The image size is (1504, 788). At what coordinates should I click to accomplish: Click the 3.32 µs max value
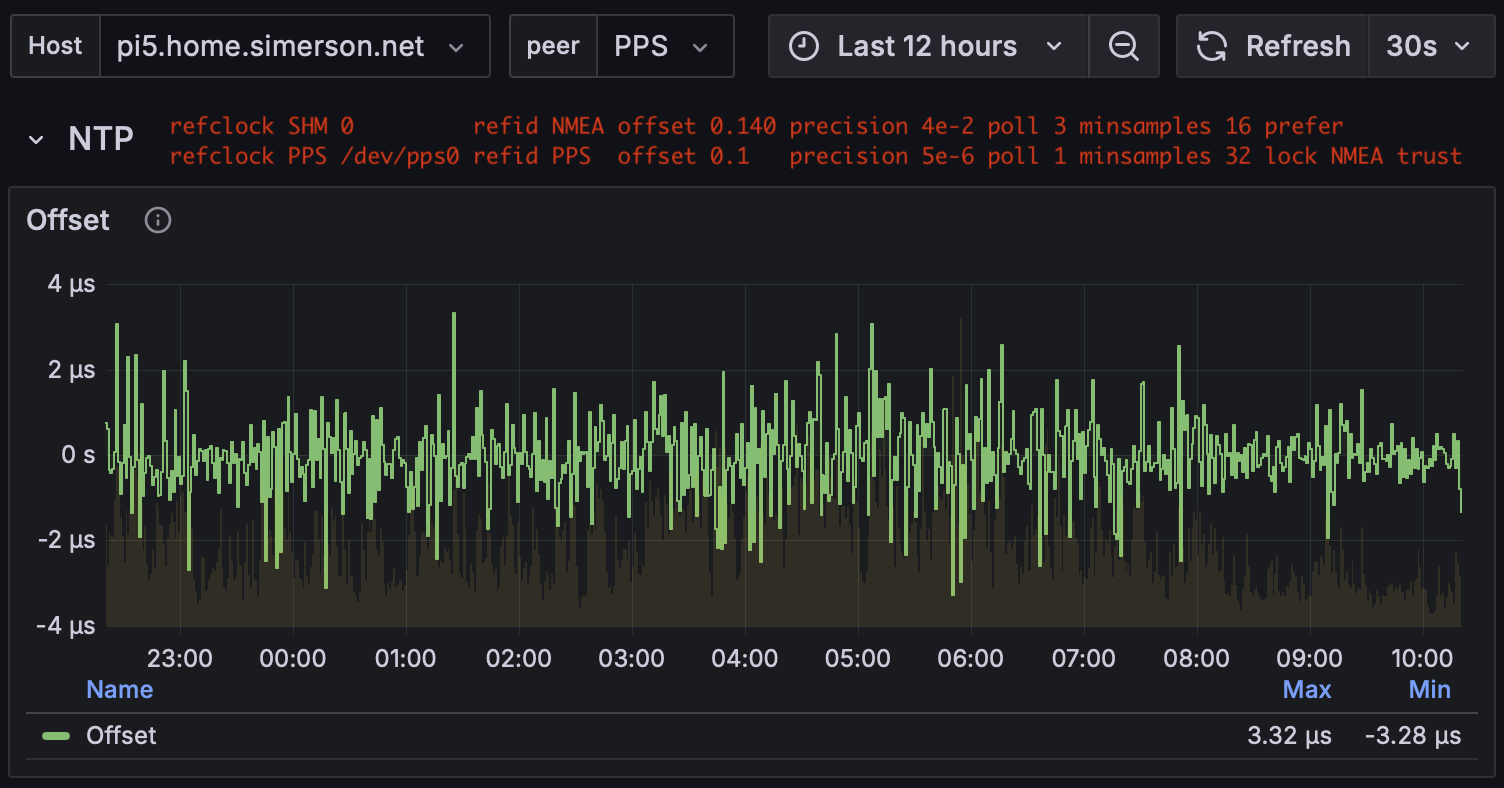coord(1289,736)
